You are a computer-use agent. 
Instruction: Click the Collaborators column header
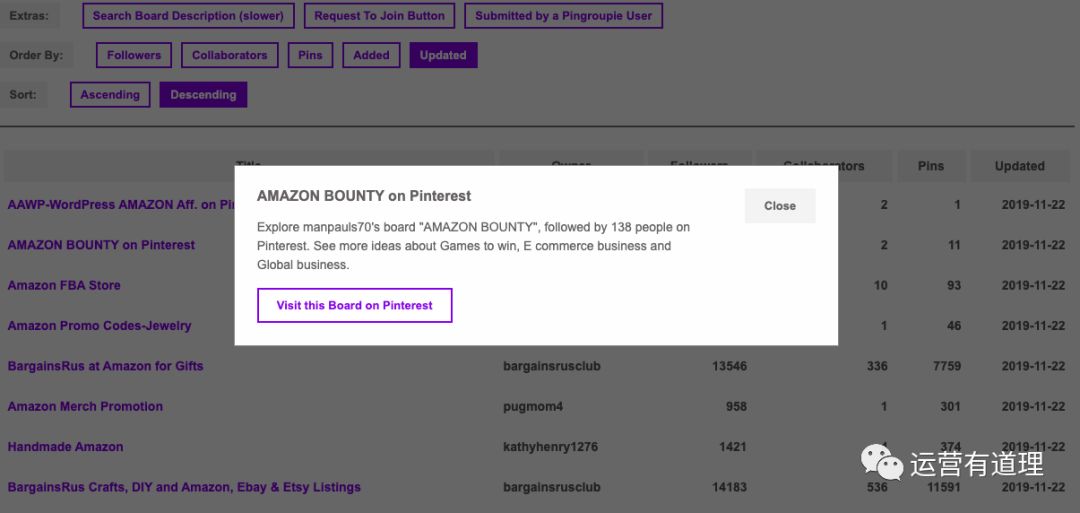pos(824,166)
